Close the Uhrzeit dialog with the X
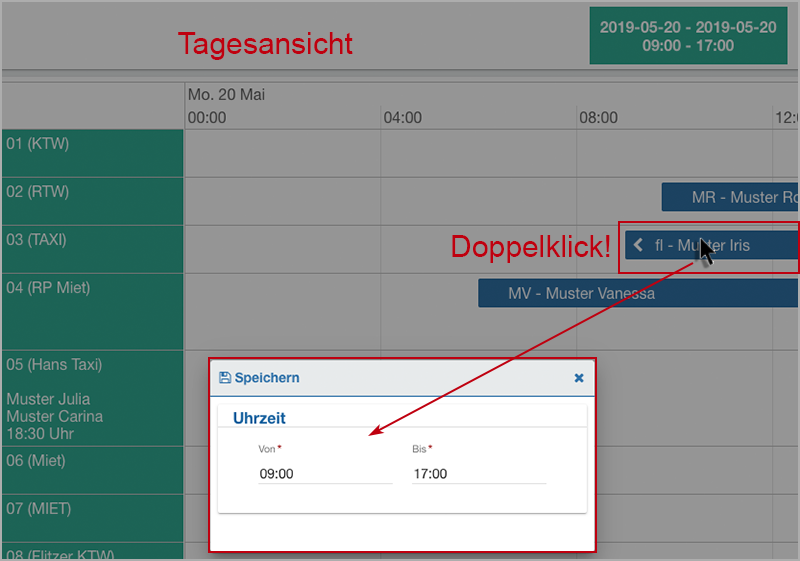The width and height of the screenshot is (800, 561). [x=579, y=378]
